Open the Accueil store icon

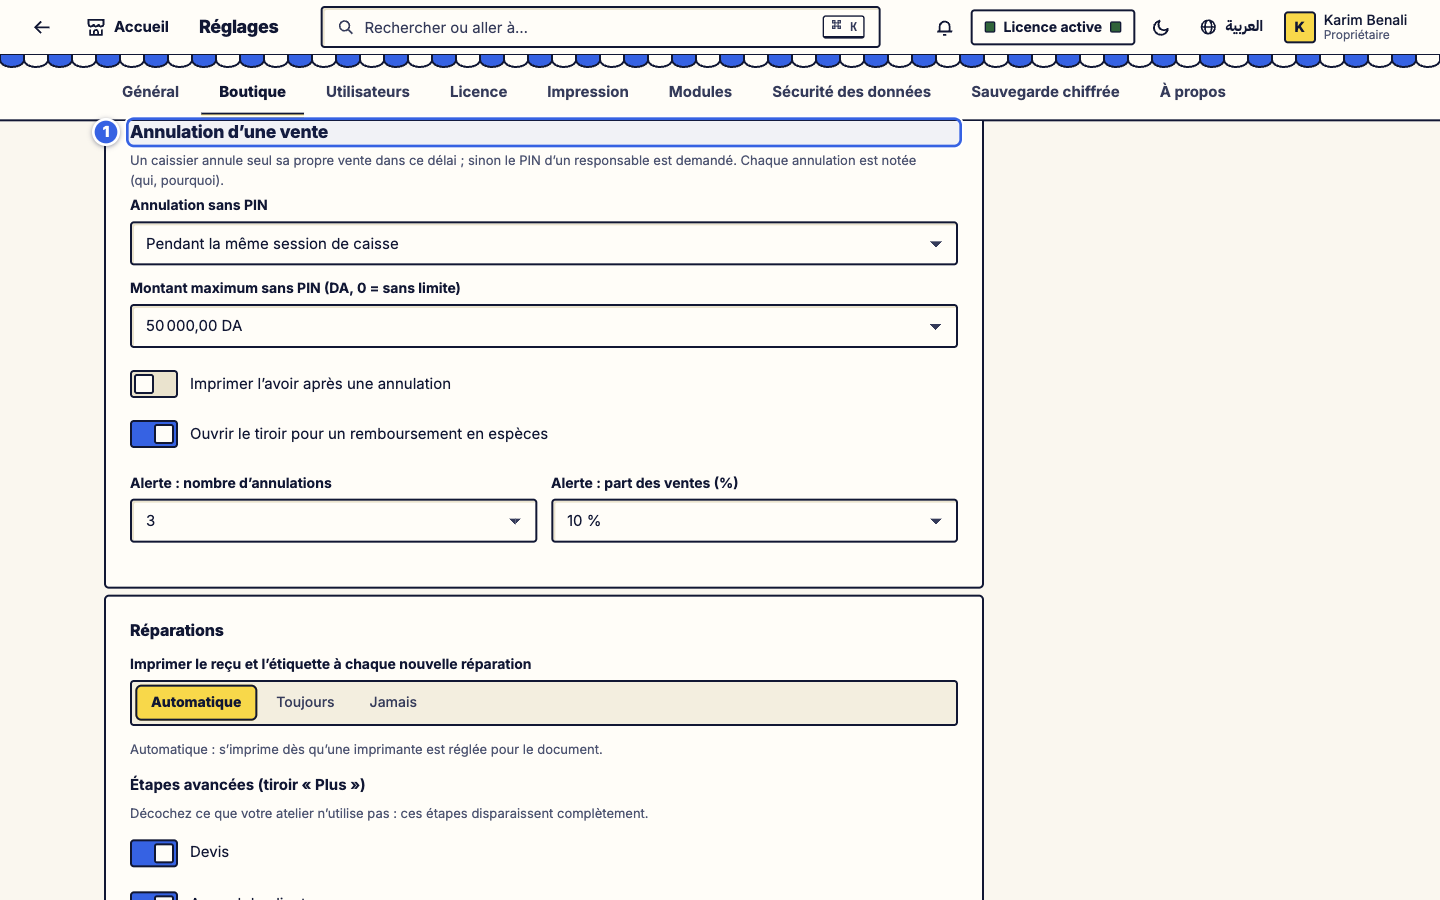point(96,27)
